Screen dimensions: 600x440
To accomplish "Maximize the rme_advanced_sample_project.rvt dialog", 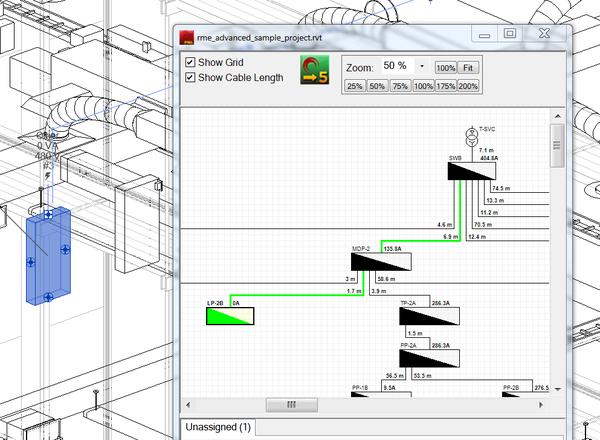I will (510, 34).
